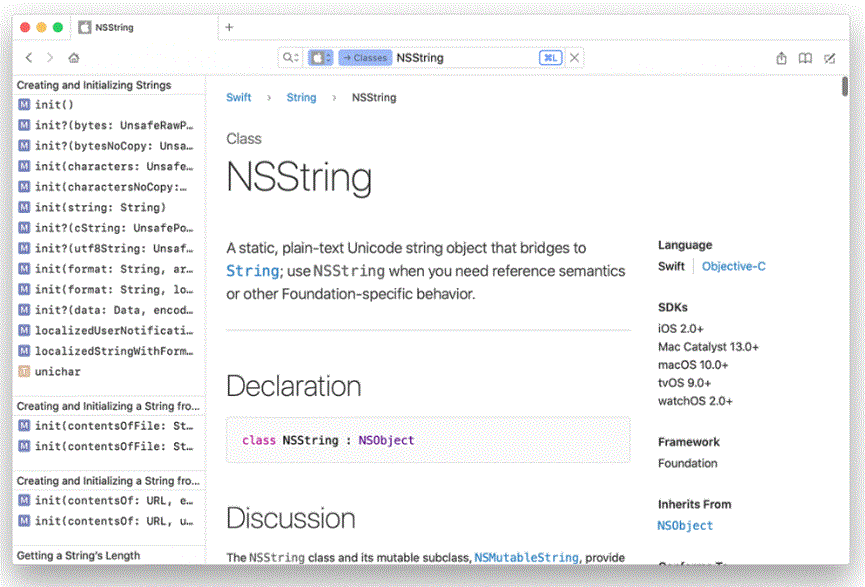Click the Classes search filter token
This screenshot has width=865, height=587.
pyautogui.click(x=365, y=57)
